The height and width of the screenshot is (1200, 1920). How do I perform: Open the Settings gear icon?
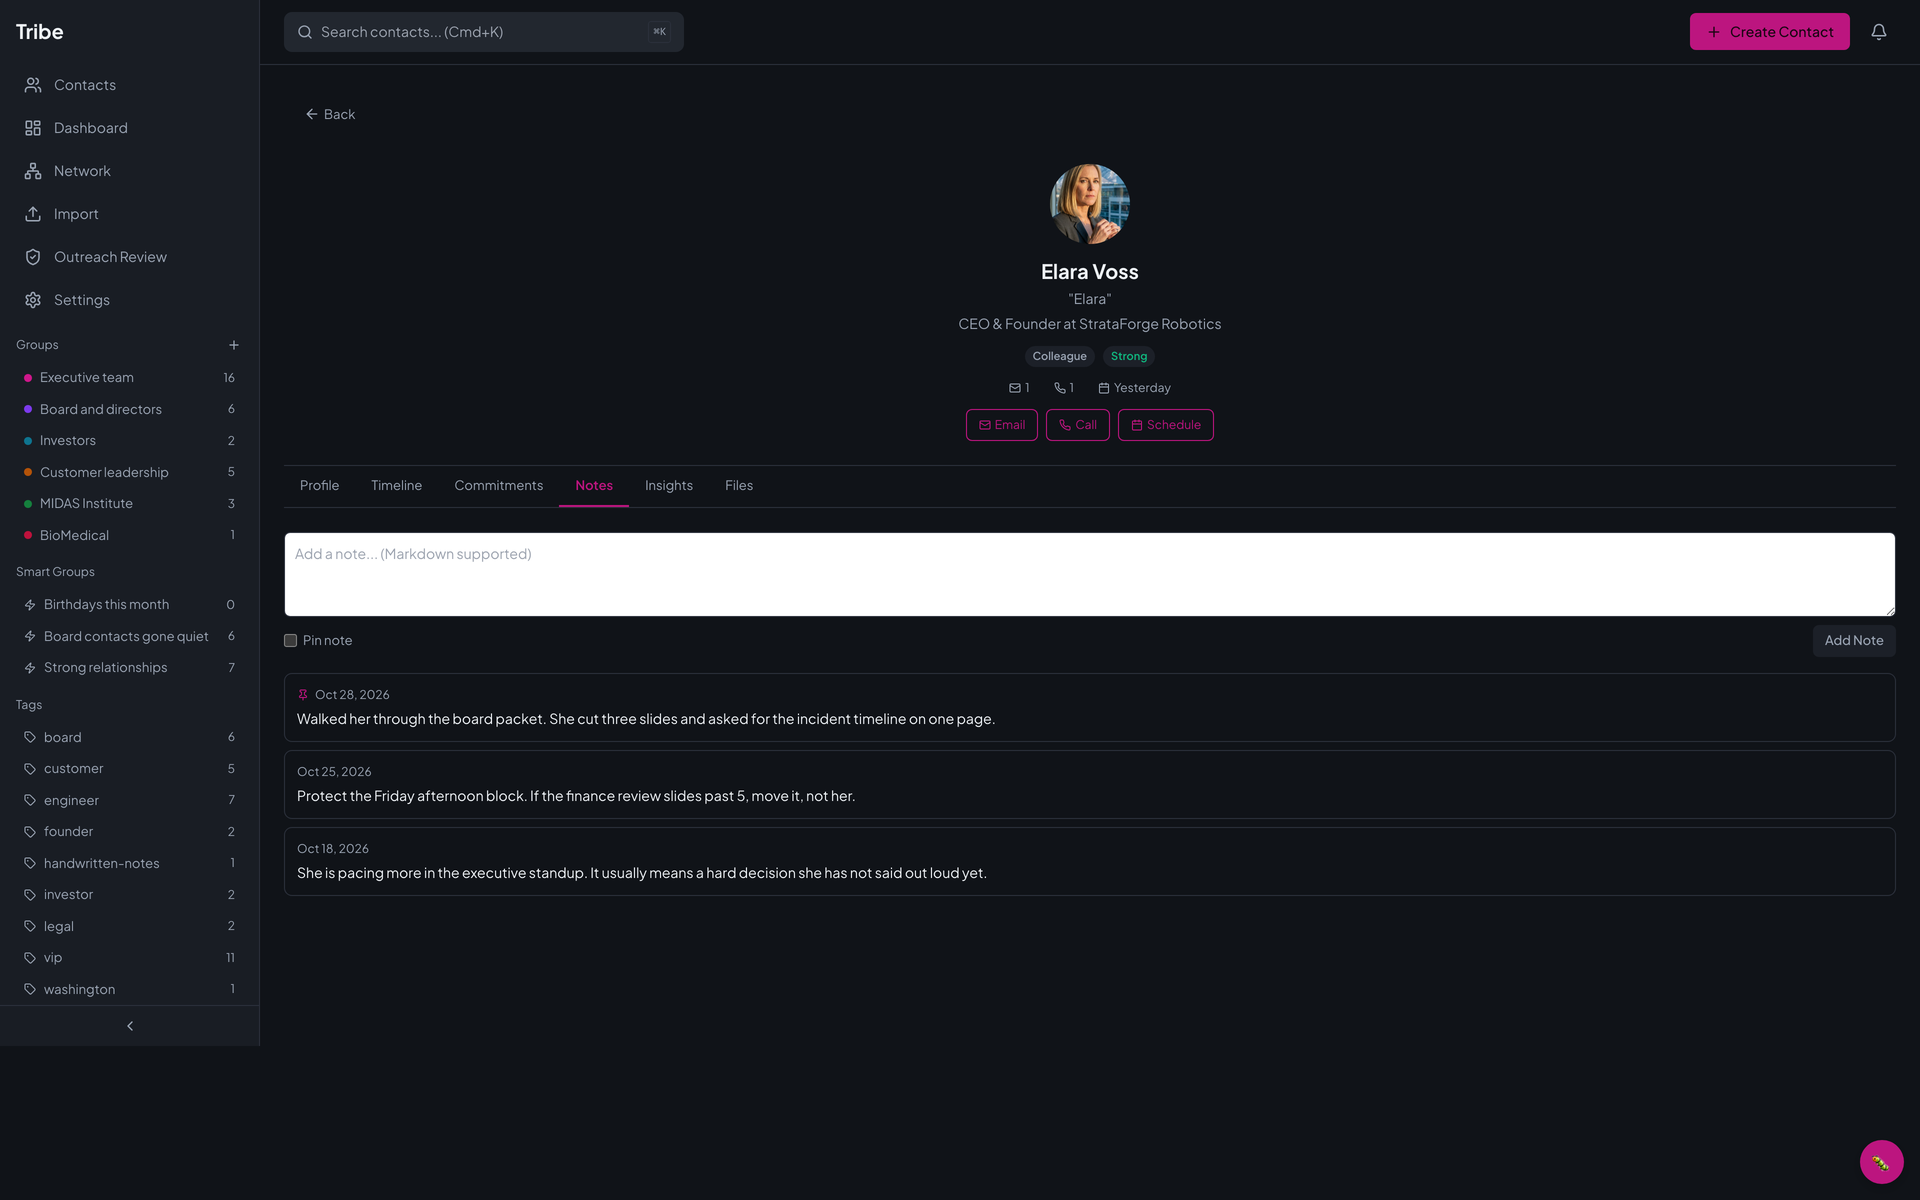(x=33, y=300)
